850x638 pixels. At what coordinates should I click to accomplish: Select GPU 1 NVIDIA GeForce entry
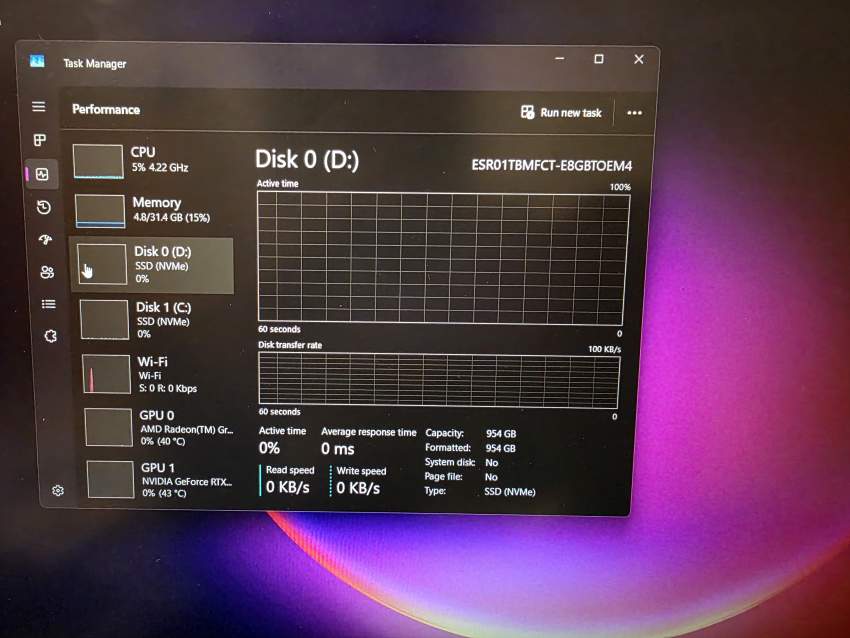[162, 480]
